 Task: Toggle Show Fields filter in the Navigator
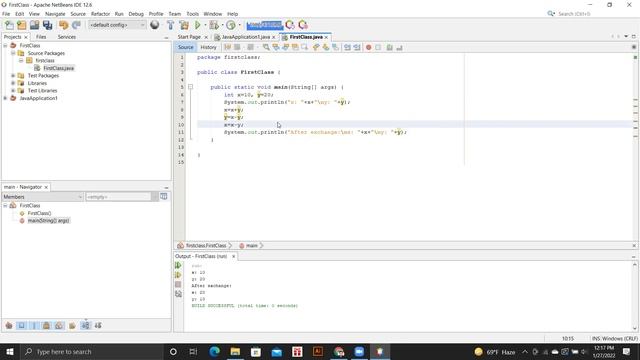(21, 325)
